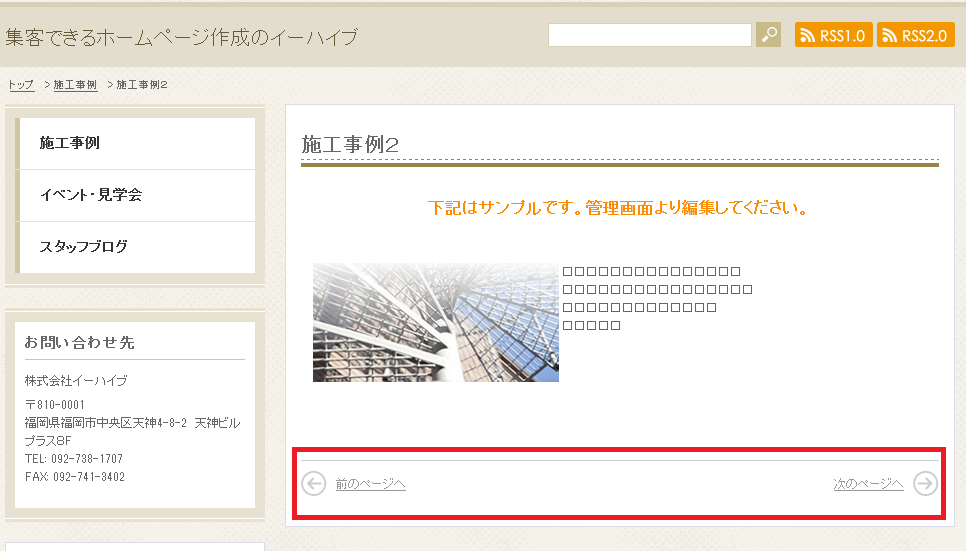Open イベント・見学会 in the sidebar menu
Screen dimensions: 966x551
tap(90, 195)
